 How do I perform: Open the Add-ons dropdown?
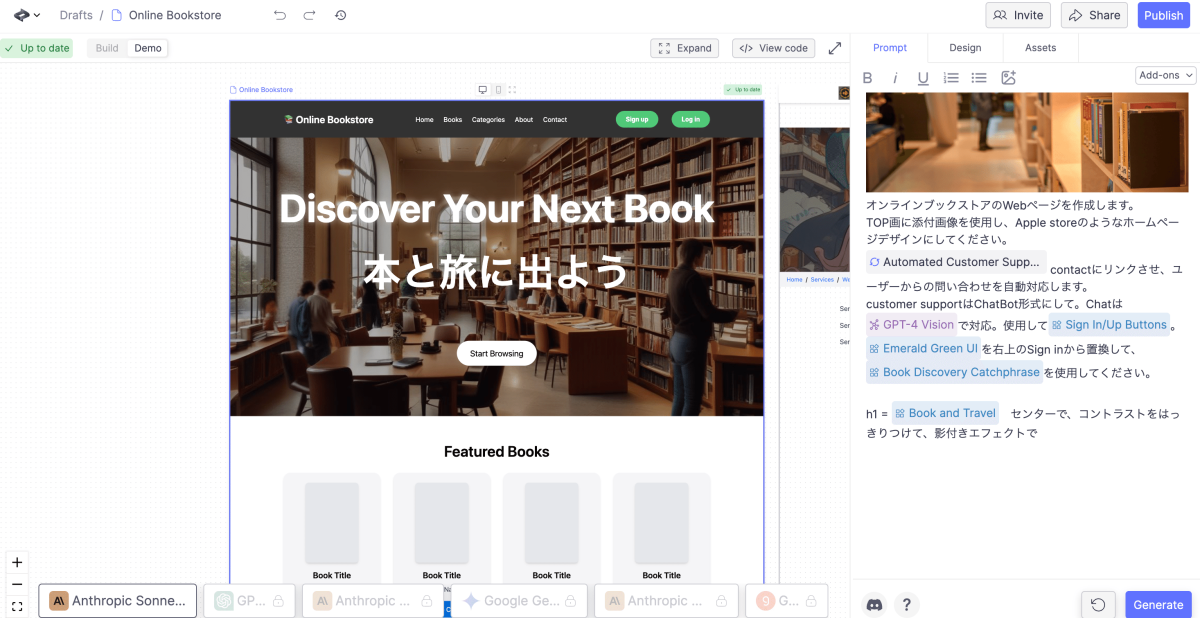click(1166, 75)
